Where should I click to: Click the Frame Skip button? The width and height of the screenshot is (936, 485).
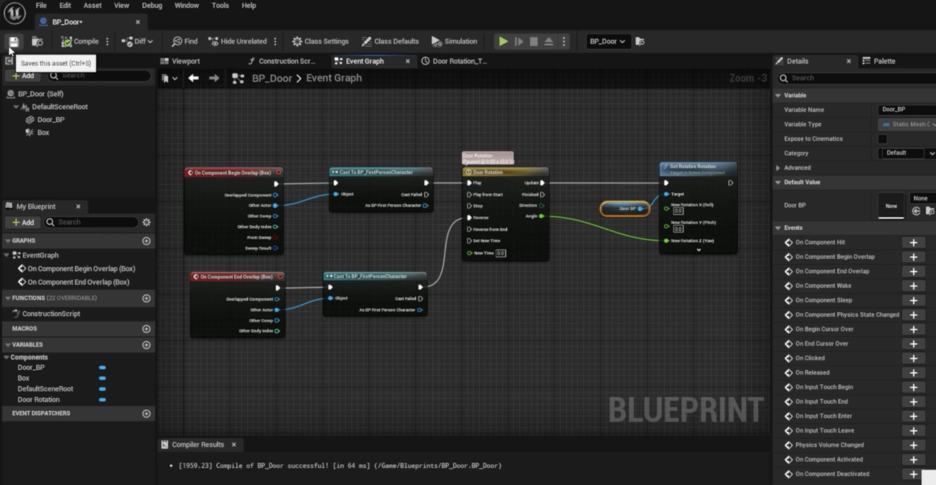pos(519,41)
